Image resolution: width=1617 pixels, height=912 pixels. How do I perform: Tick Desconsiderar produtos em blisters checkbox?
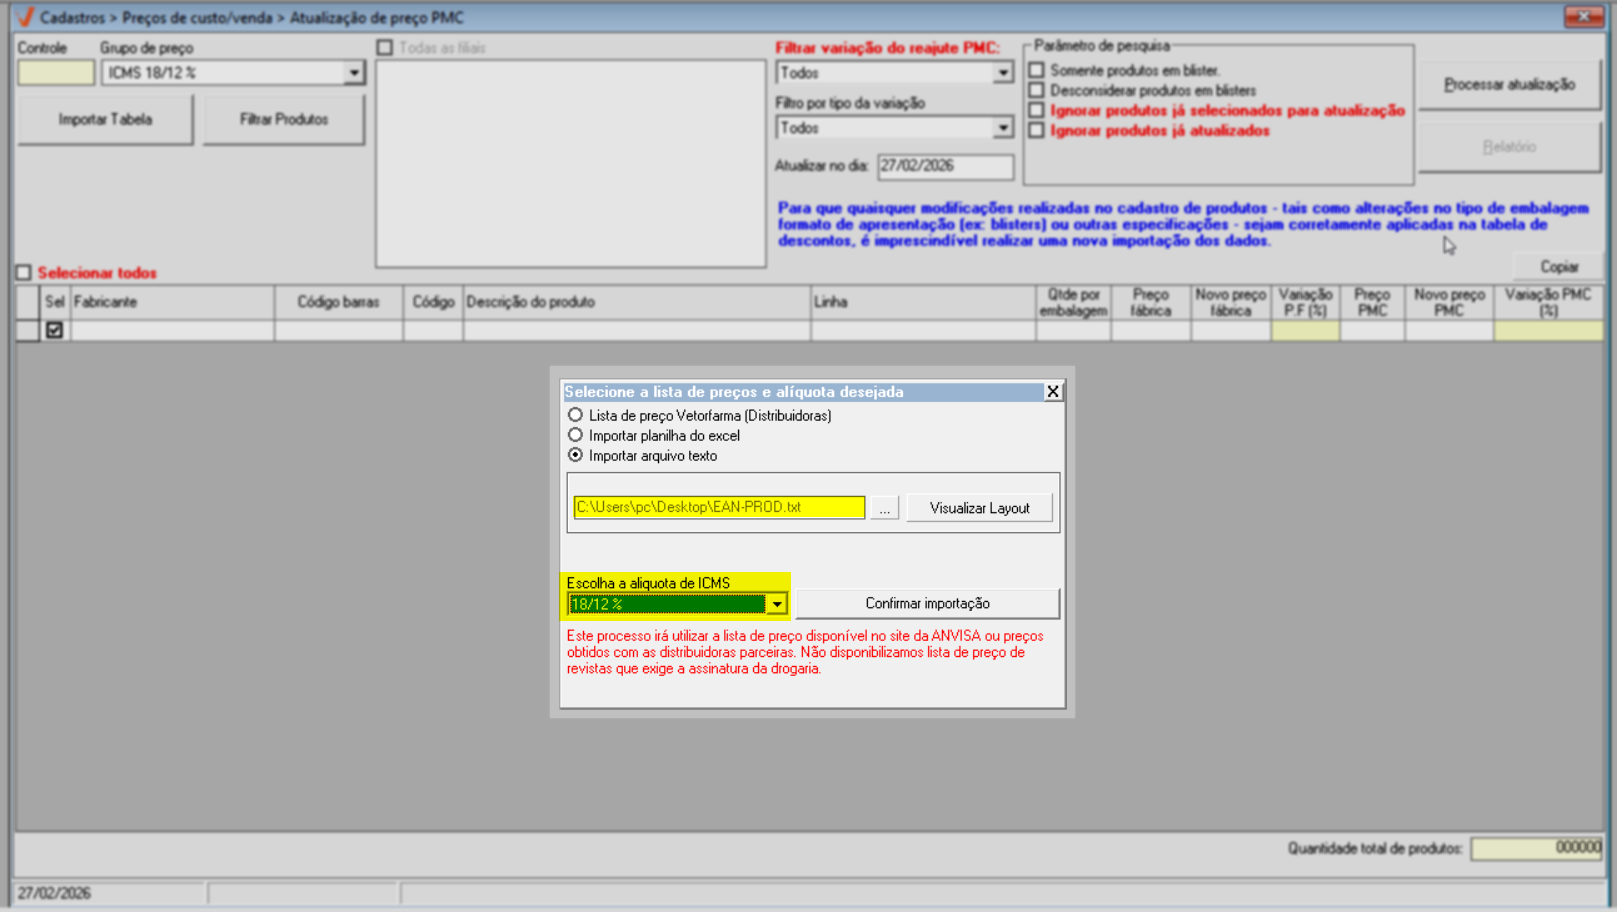[1037, 90]
